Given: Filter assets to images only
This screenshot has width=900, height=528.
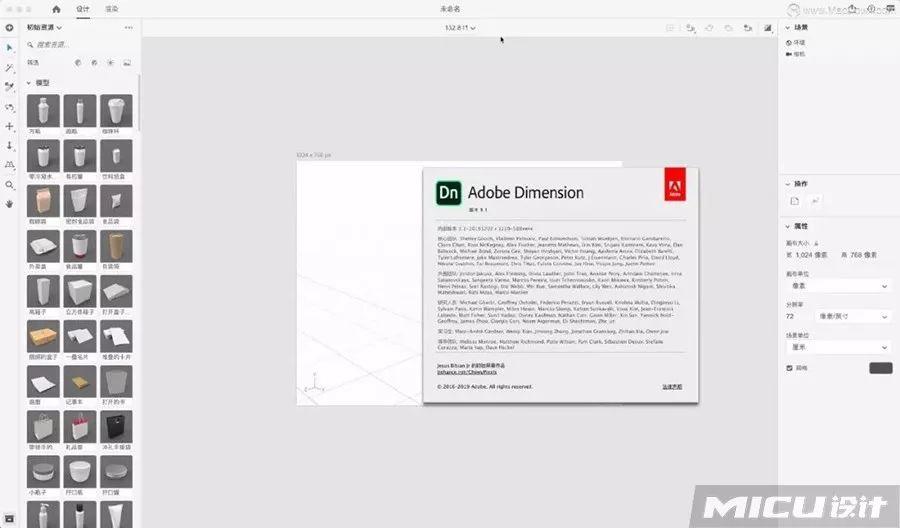Looking at the screenshot, I should coord(127,63).
